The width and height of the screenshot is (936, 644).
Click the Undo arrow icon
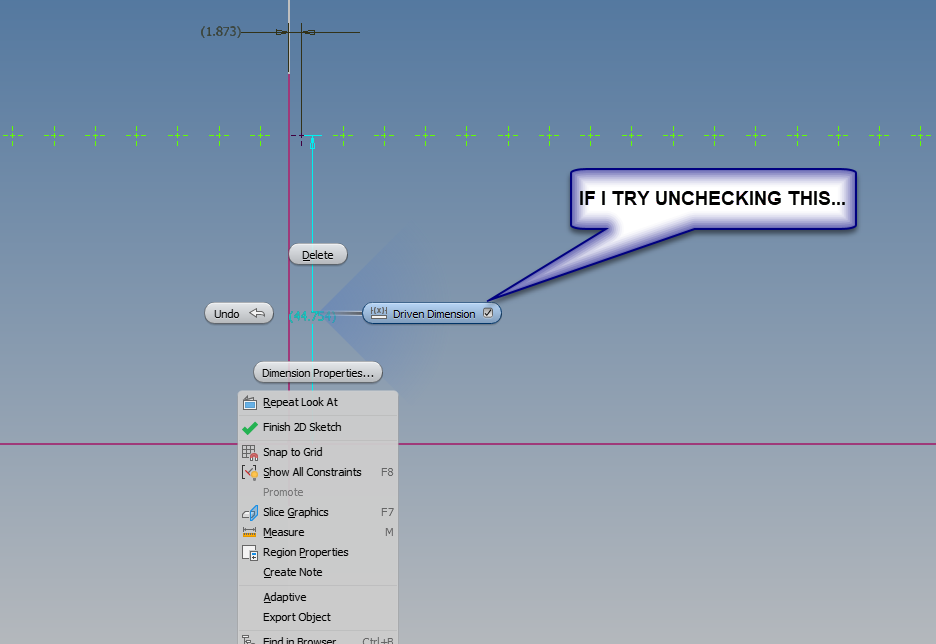pos(257,312)
